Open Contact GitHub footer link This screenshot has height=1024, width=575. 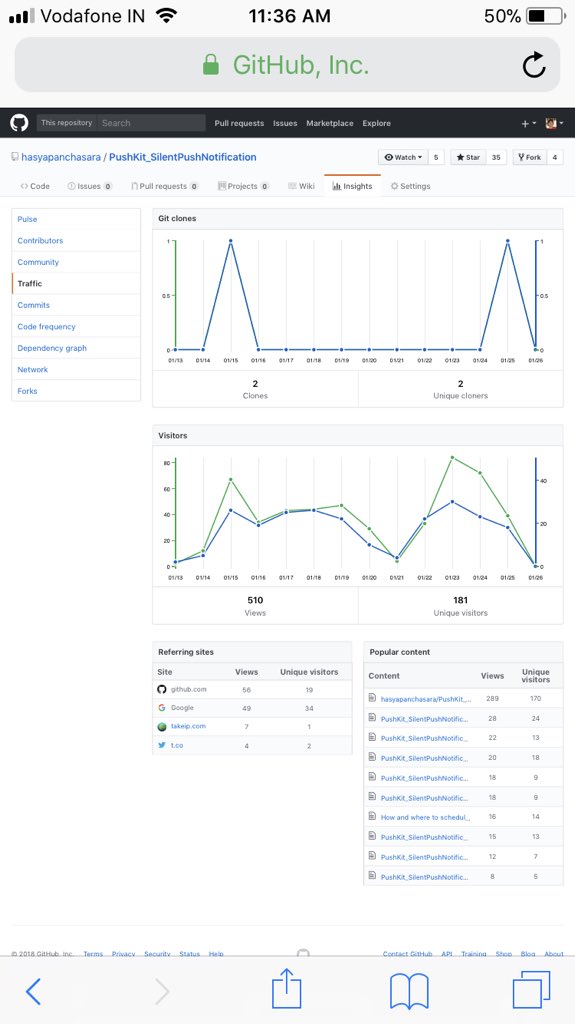tap(408, 953)
